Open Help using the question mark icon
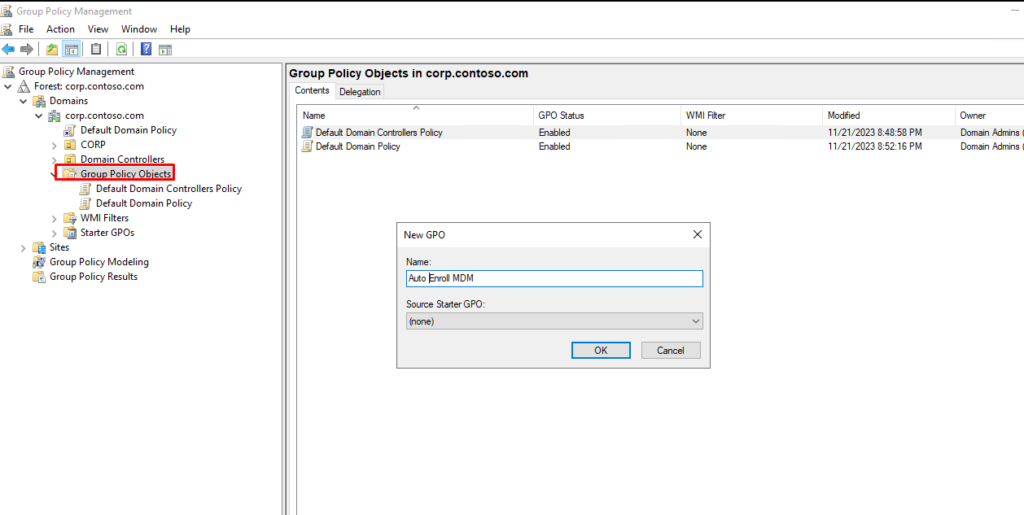 click(146, 49)
